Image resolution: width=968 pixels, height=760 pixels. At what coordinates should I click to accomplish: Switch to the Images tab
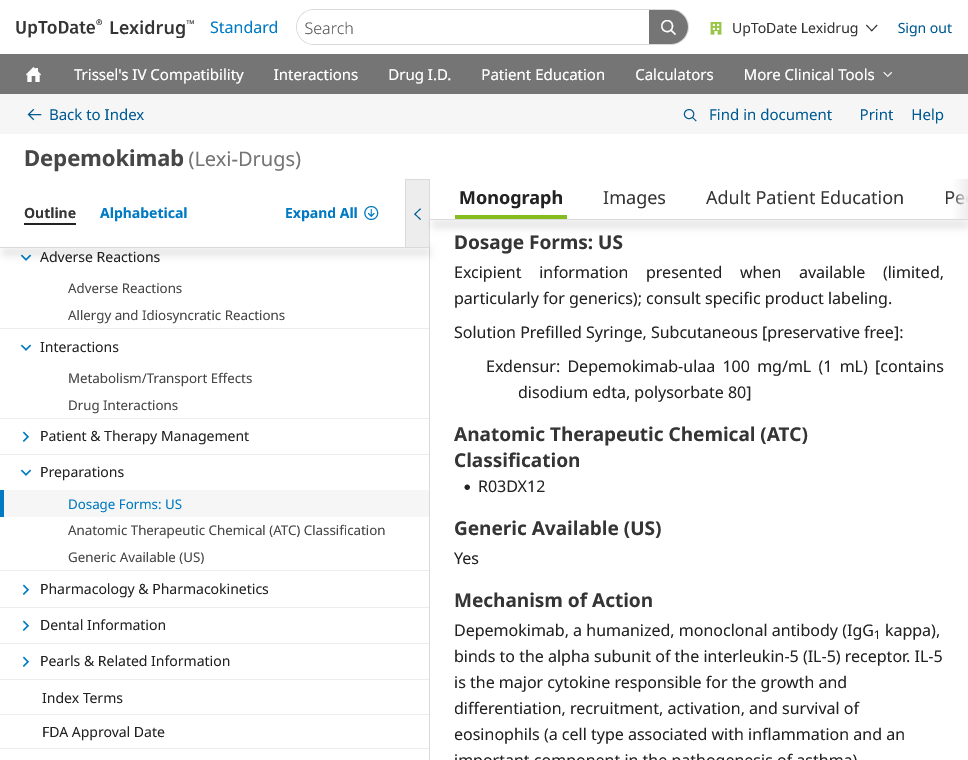(634, 197)
